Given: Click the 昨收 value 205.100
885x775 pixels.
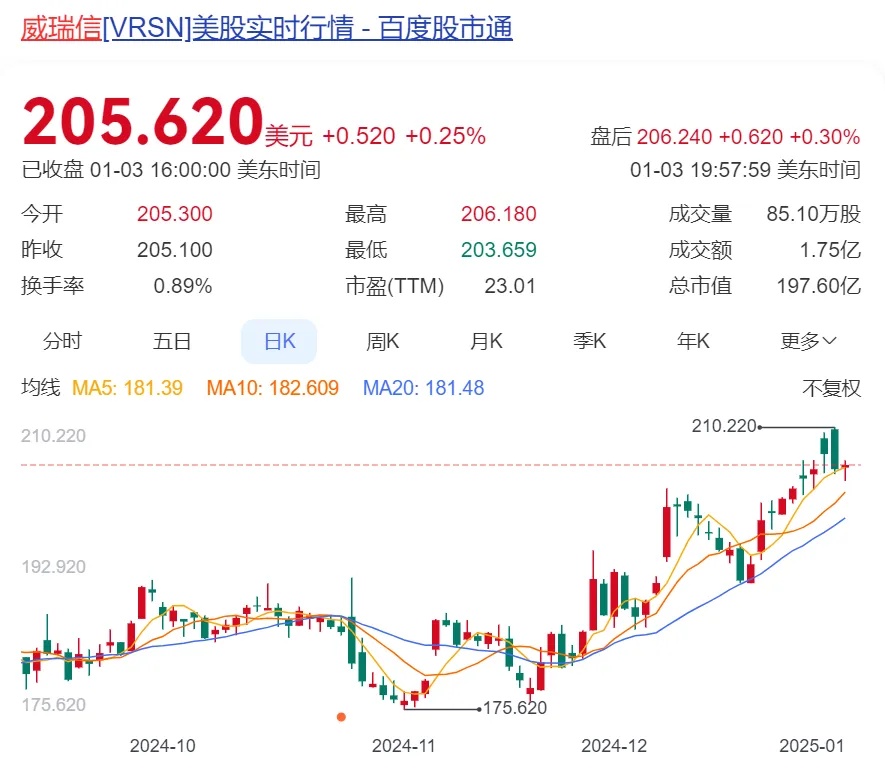Looking at the screenshot, I should (174, 250).
